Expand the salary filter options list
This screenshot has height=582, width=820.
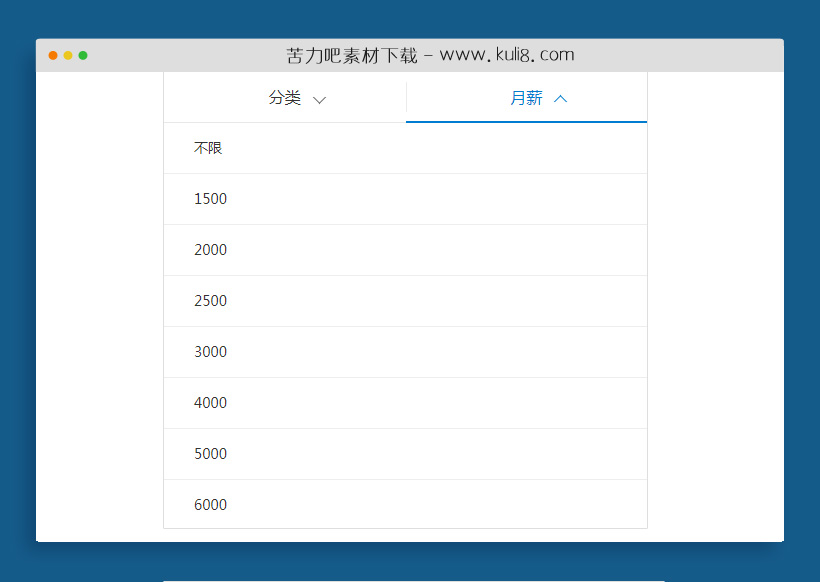tap(527, 98)
